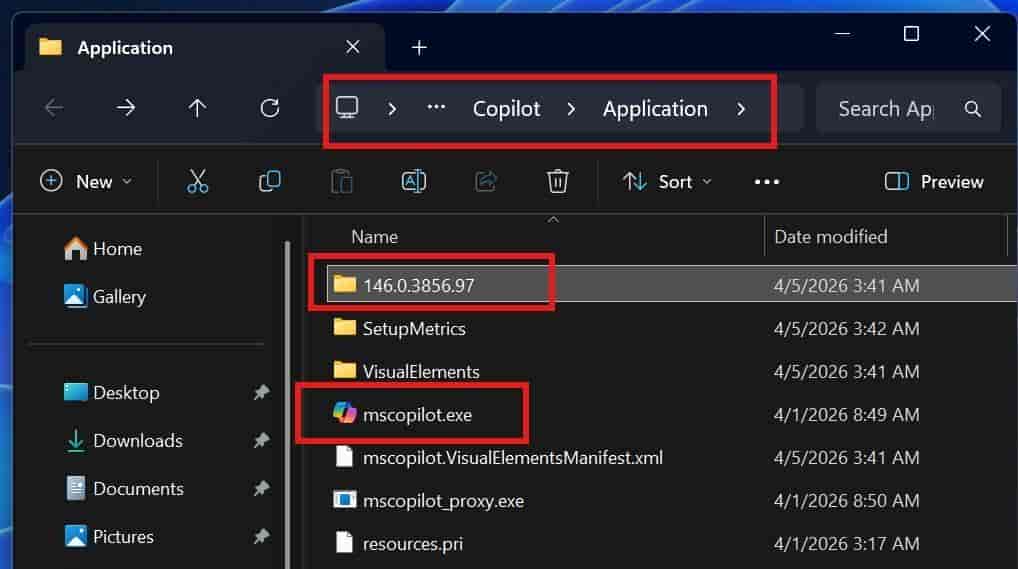Open Desktop in quick access
The image size is (1018, 569).
pyautogui.click(x=112, y=393)
